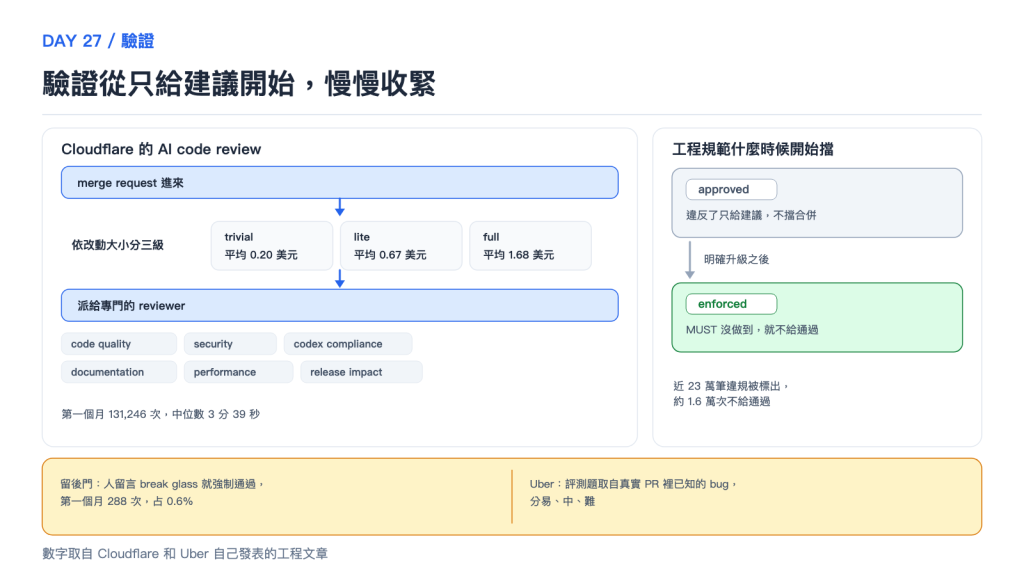Click the '第一個月 131,246 次' statistic text
Image resolution: width=1024 pixels, height=576 pixels.
111,414
